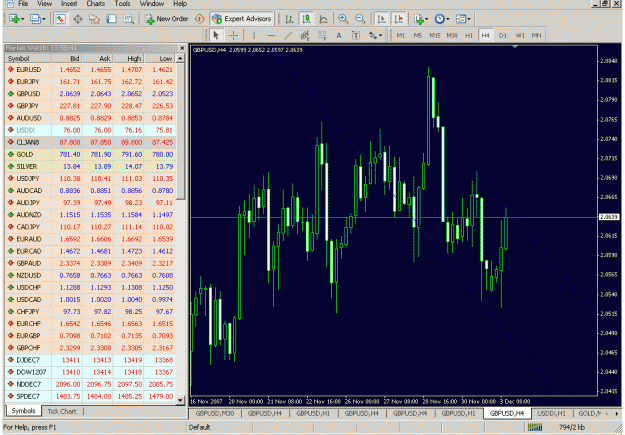Open the Profiles dropdown

pyautogui.click(x=37, y=19)
